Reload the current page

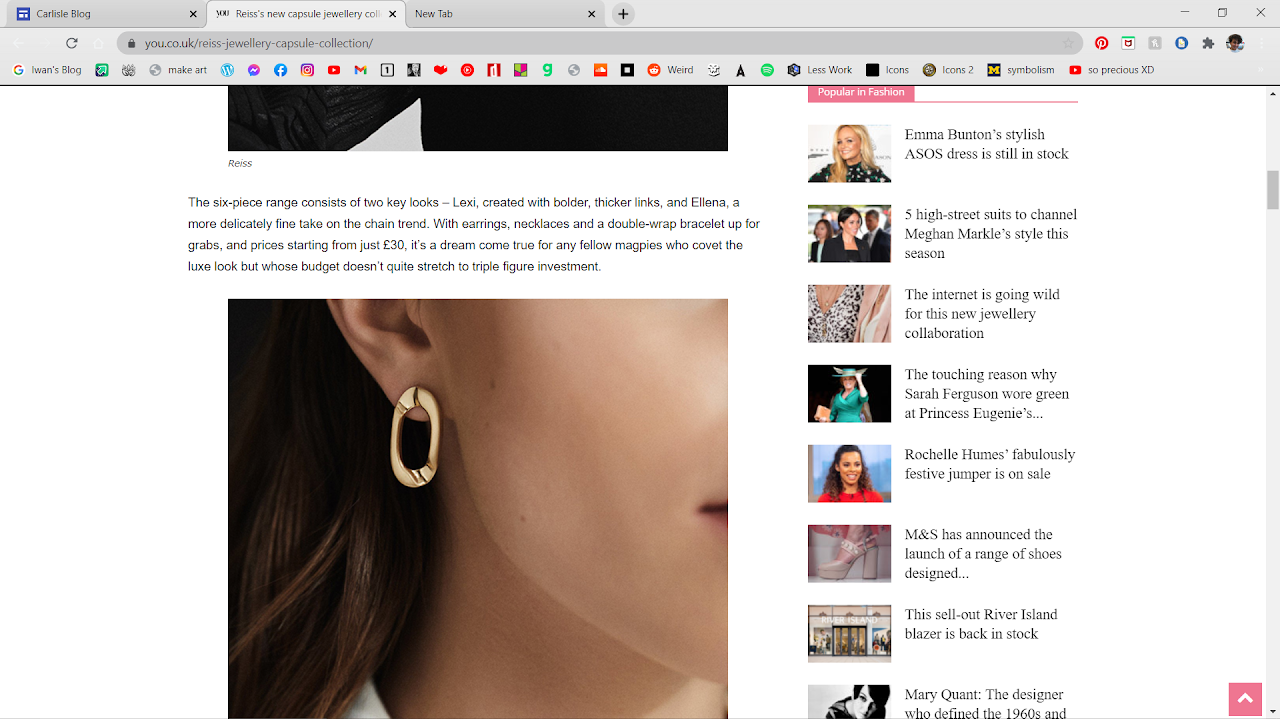click(72, 43)
